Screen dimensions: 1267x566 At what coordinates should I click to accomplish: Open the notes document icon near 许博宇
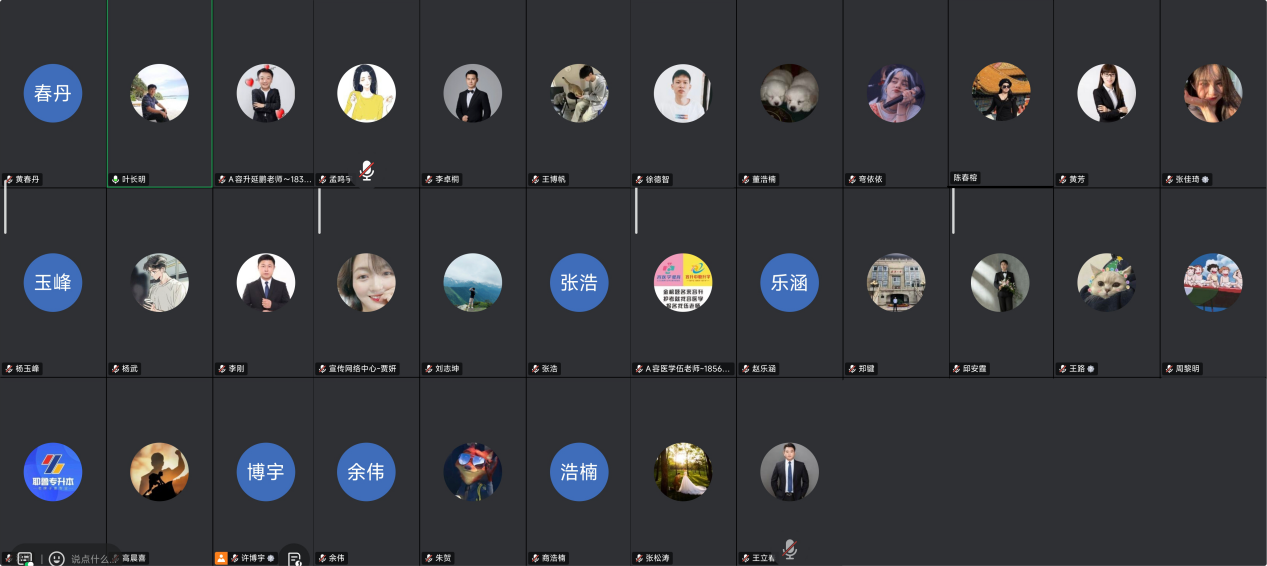[294, 559]
